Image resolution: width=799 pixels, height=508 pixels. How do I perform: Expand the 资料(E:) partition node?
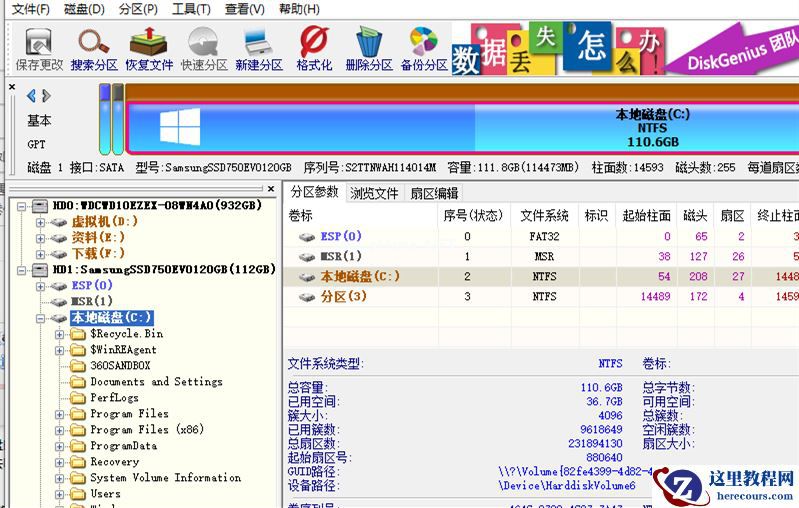pos(40,238)
